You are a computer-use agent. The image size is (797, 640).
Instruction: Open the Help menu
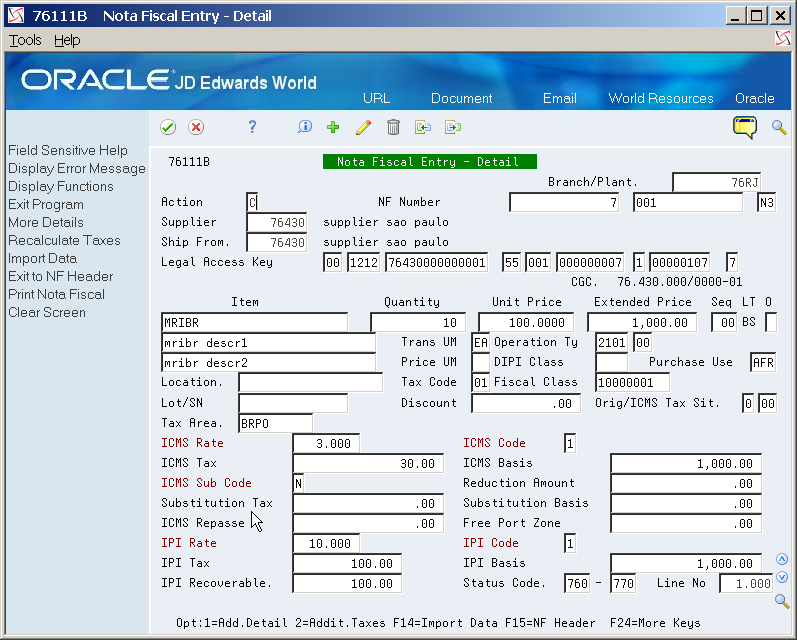(67, 40)
